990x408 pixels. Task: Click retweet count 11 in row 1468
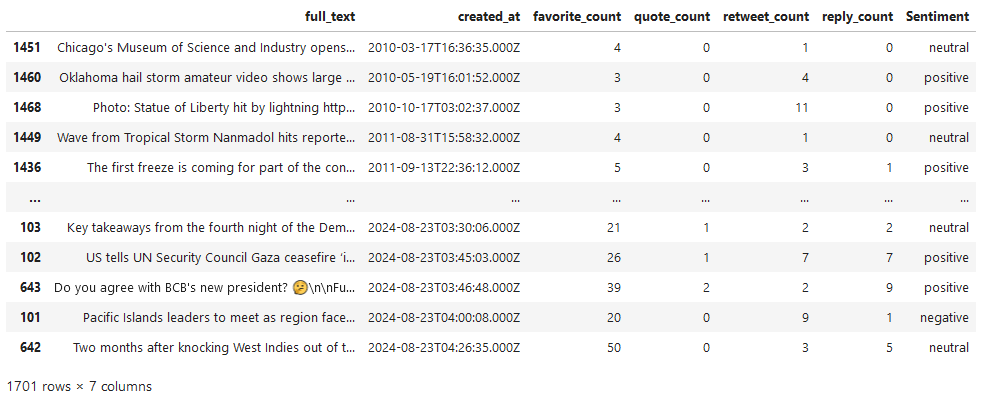[802, 107]
